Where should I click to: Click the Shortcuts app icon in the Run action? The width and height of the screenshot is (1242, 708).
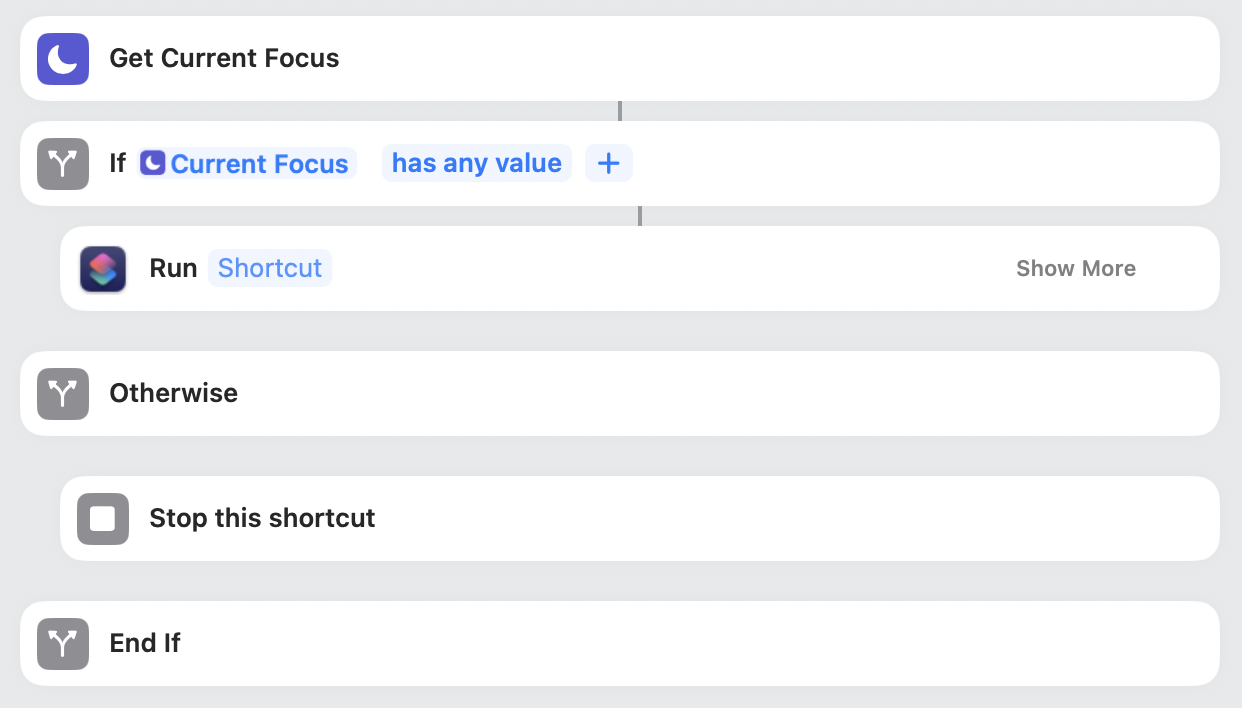(103, 269)
